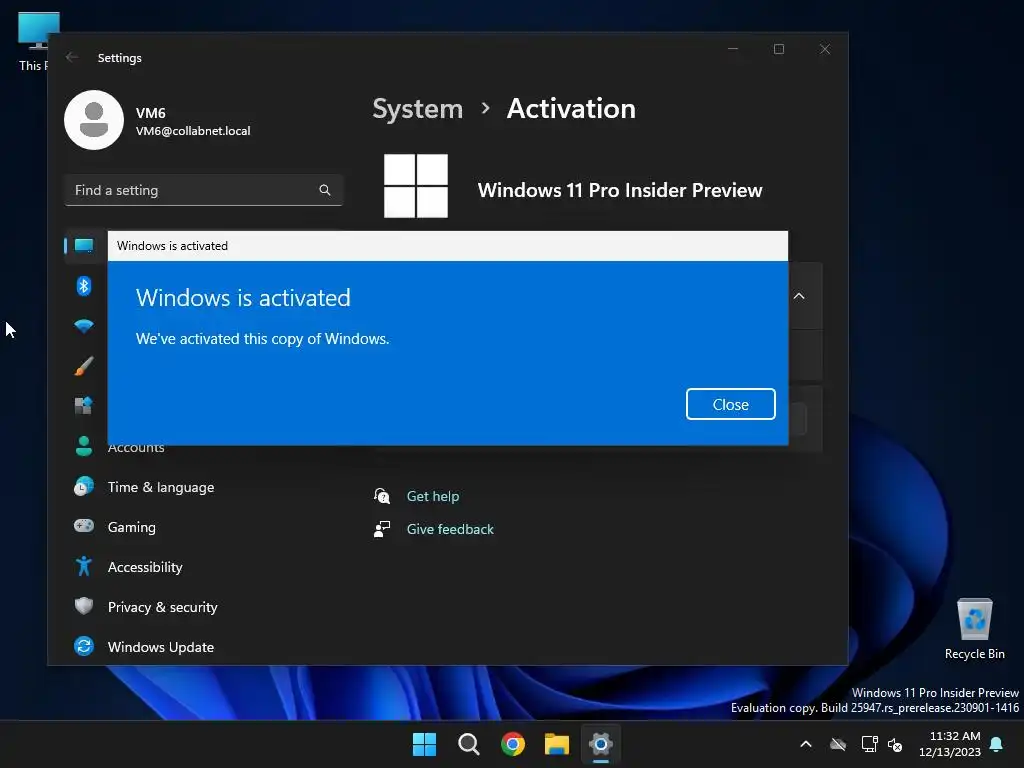Select the Recycle Bin desktop icon
Image resolution: width=1024 pixels, height=768 pixels.
point(974,628)
